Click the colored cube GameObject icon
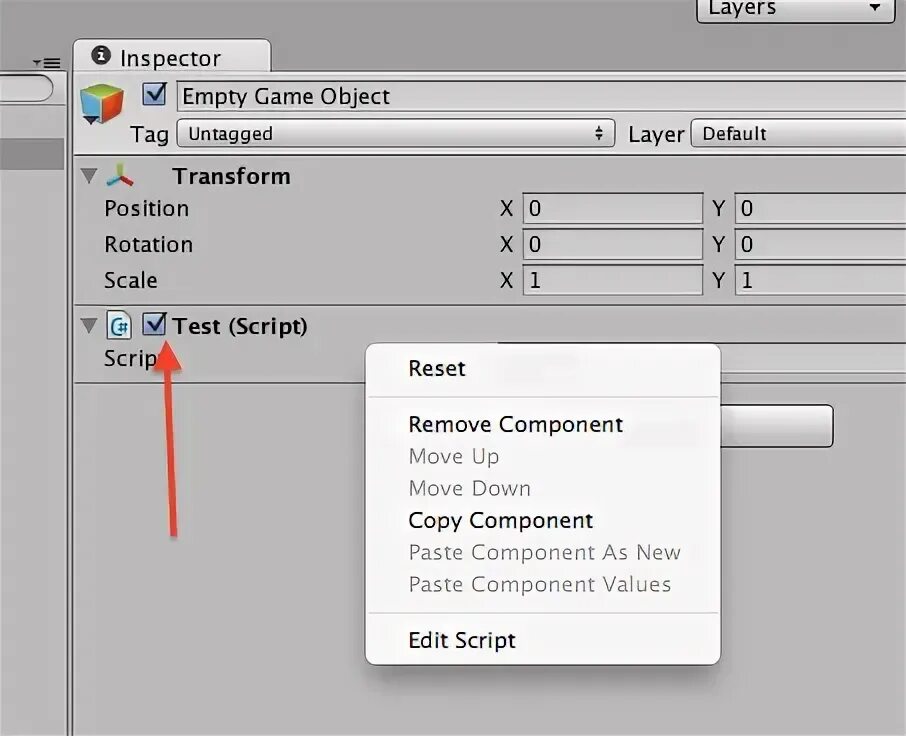The height and width of the screenshot is (736, 906). click(102, 103)
